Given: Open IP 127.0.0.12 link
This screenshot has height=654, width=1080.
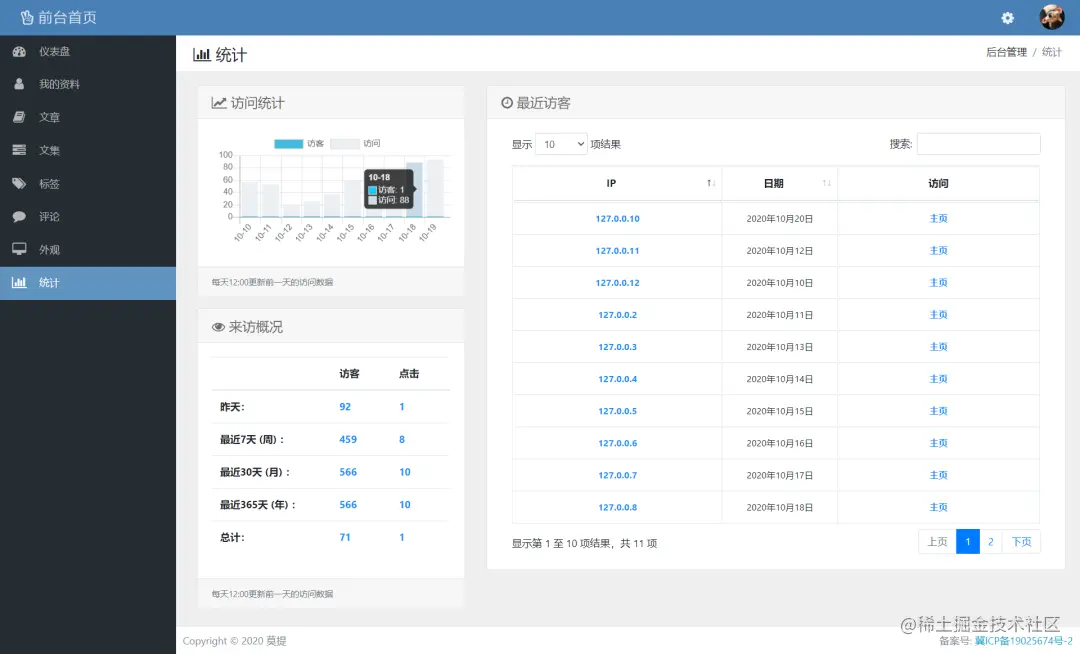Looking at the screenshot, I should pos(617,283).
